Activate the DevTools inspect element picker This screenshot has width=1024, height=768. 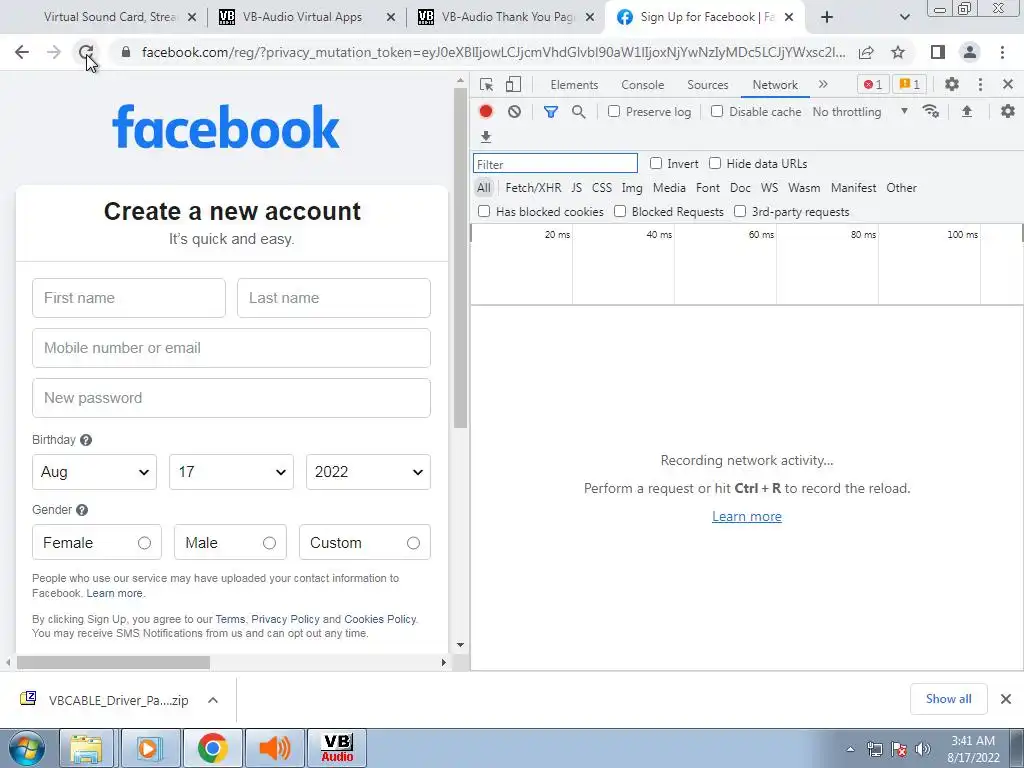[486, 84]
